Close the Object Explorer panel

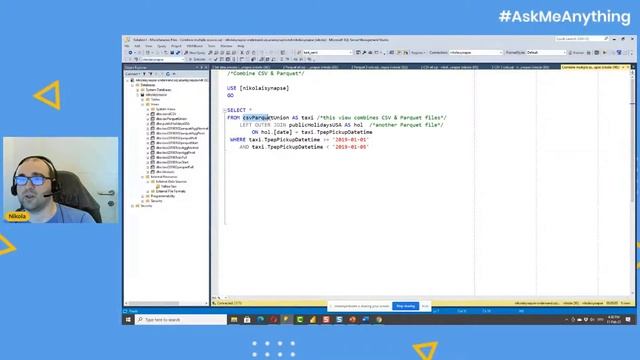pos(206,67)
